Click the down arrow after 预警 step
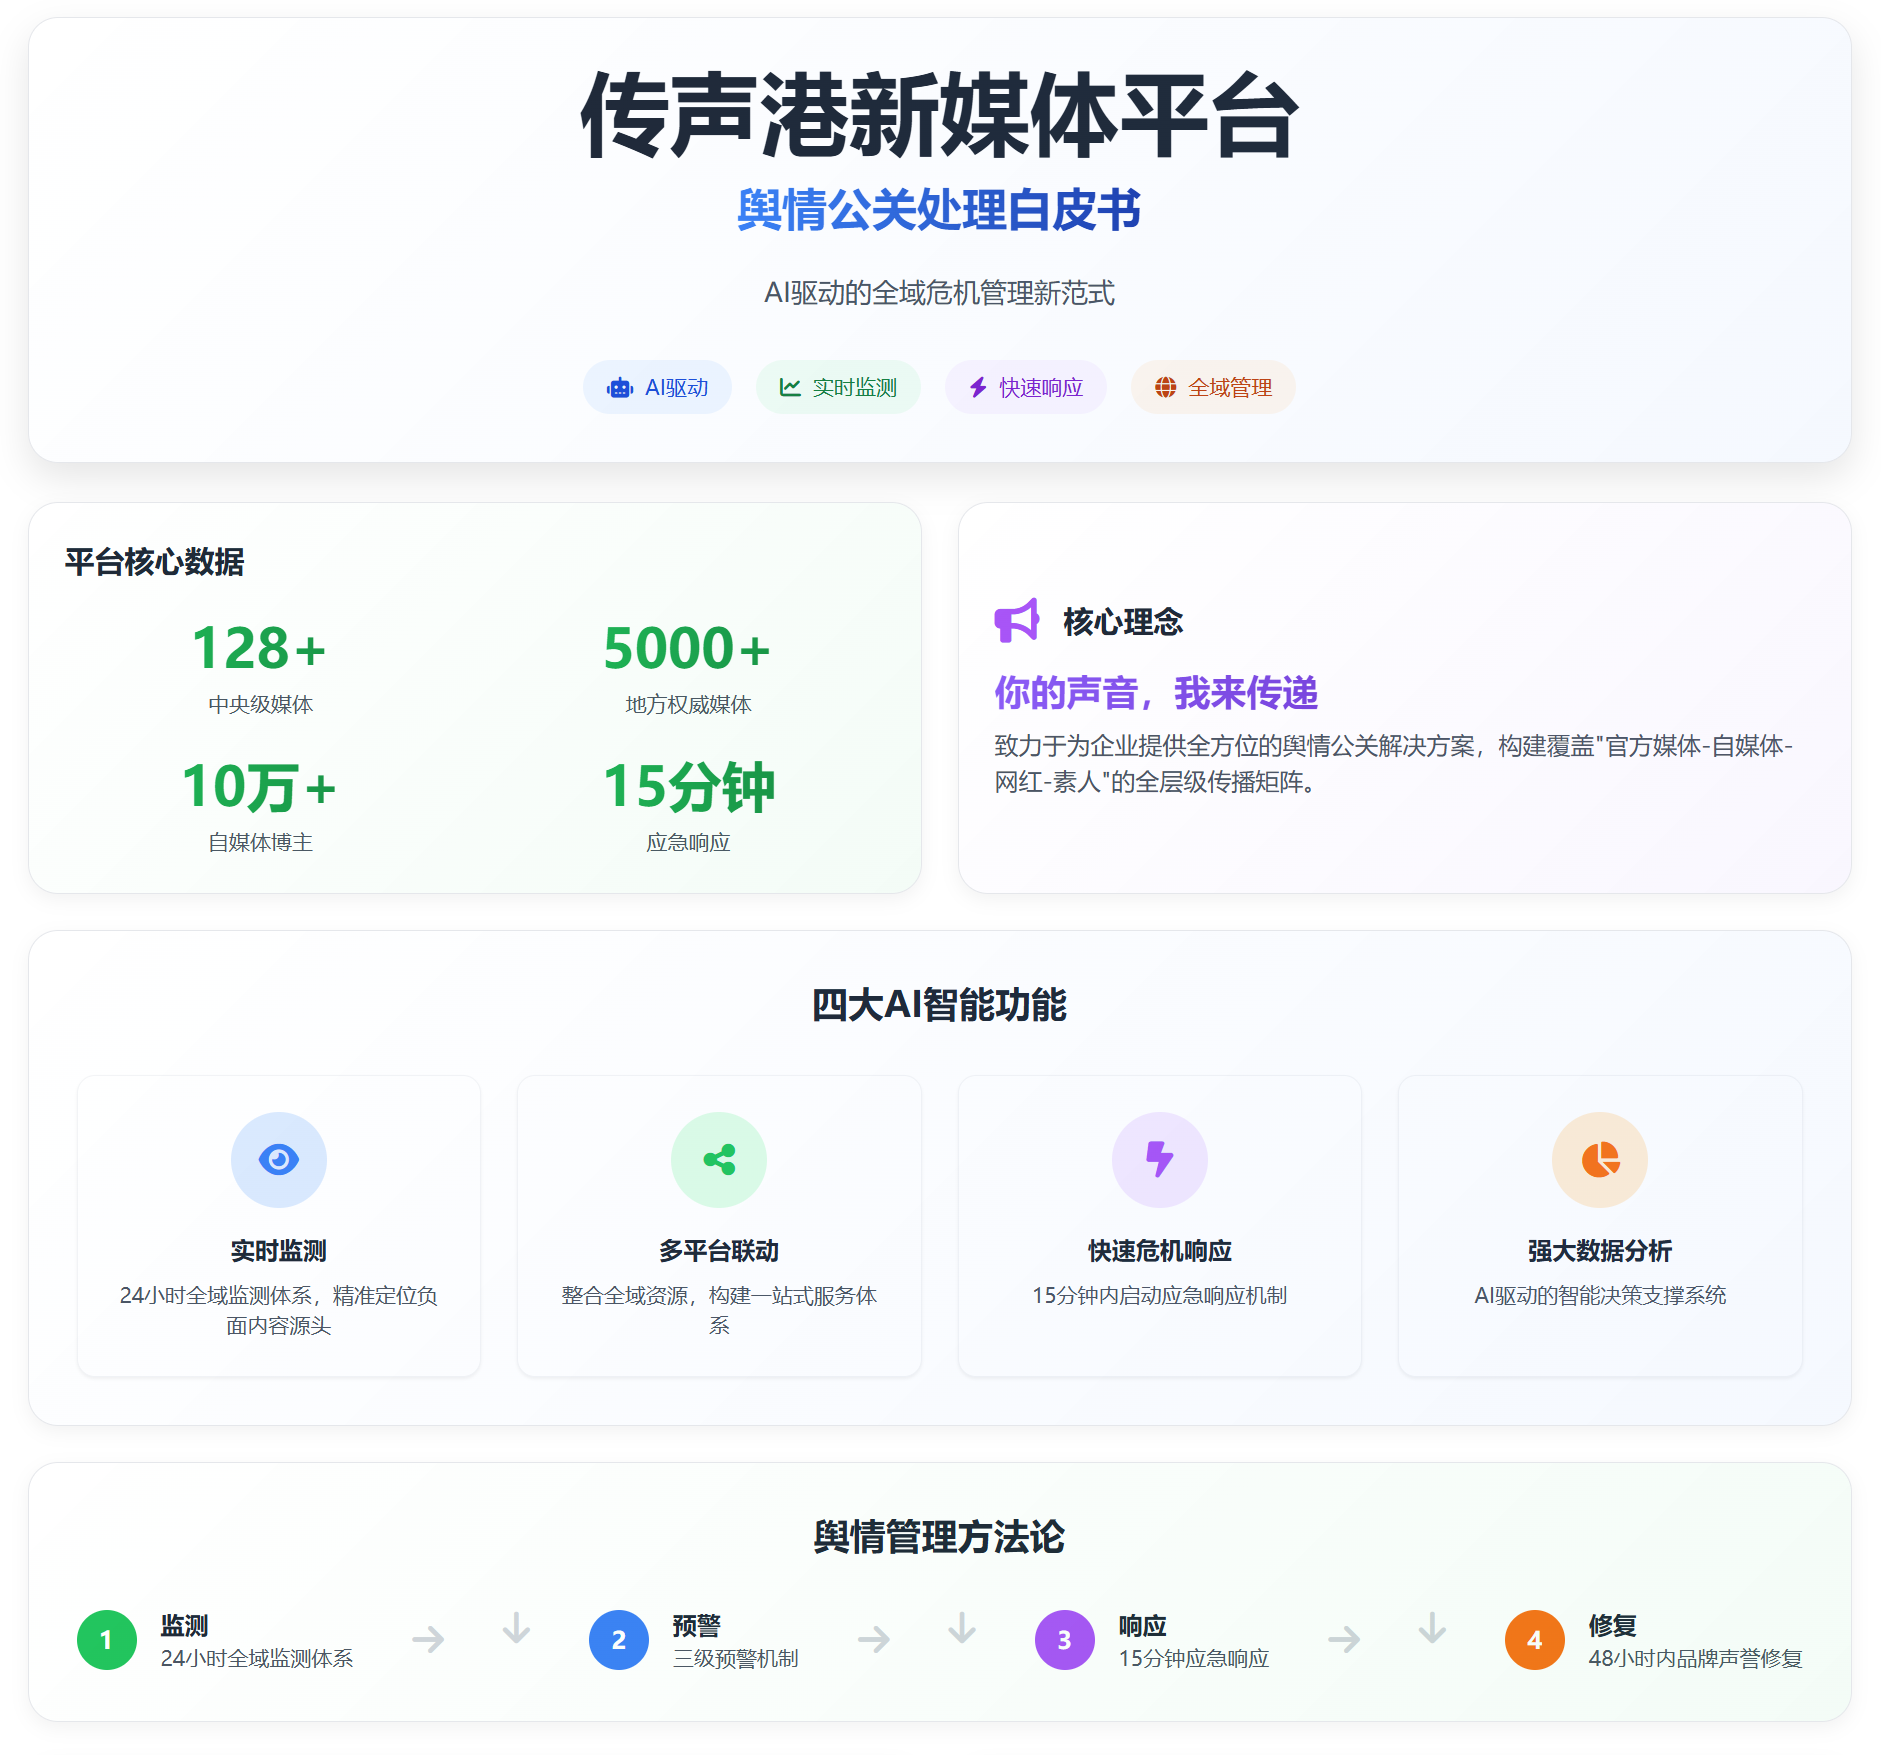The height and width of the screenshot is (1755, 1881). [962, 1628]
